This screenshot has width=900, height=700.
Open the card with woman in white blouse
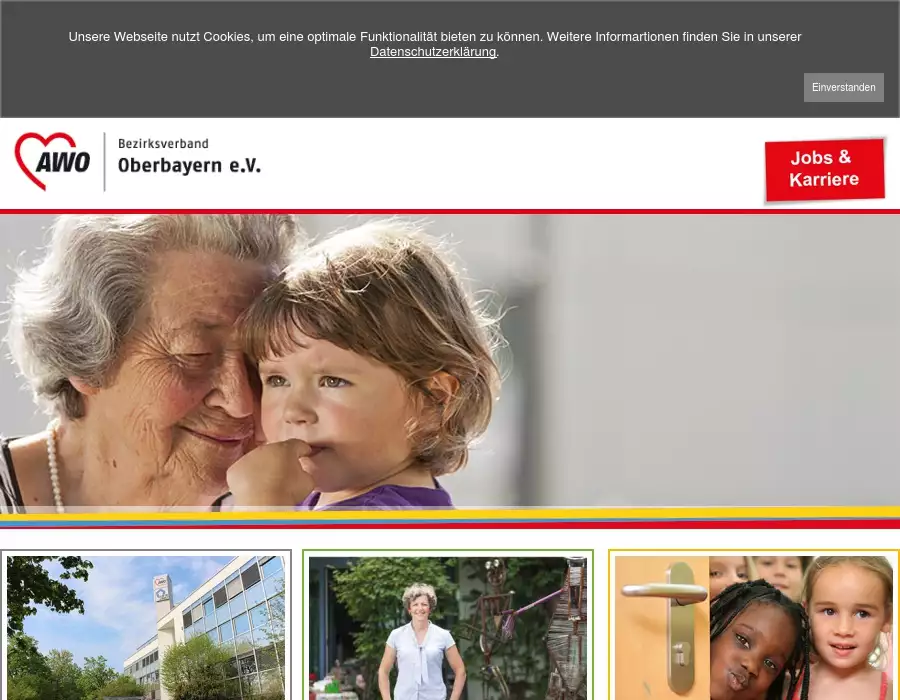pos(448,625)
